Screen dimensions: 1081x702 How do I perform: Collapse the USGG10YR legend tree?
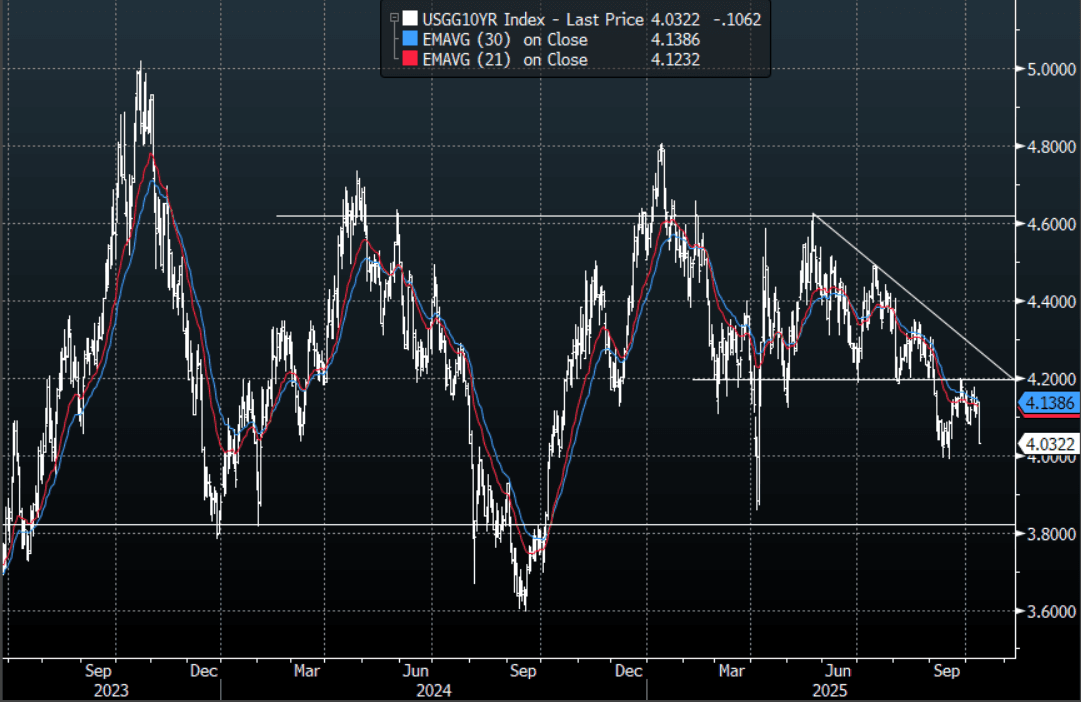point(393,18)
